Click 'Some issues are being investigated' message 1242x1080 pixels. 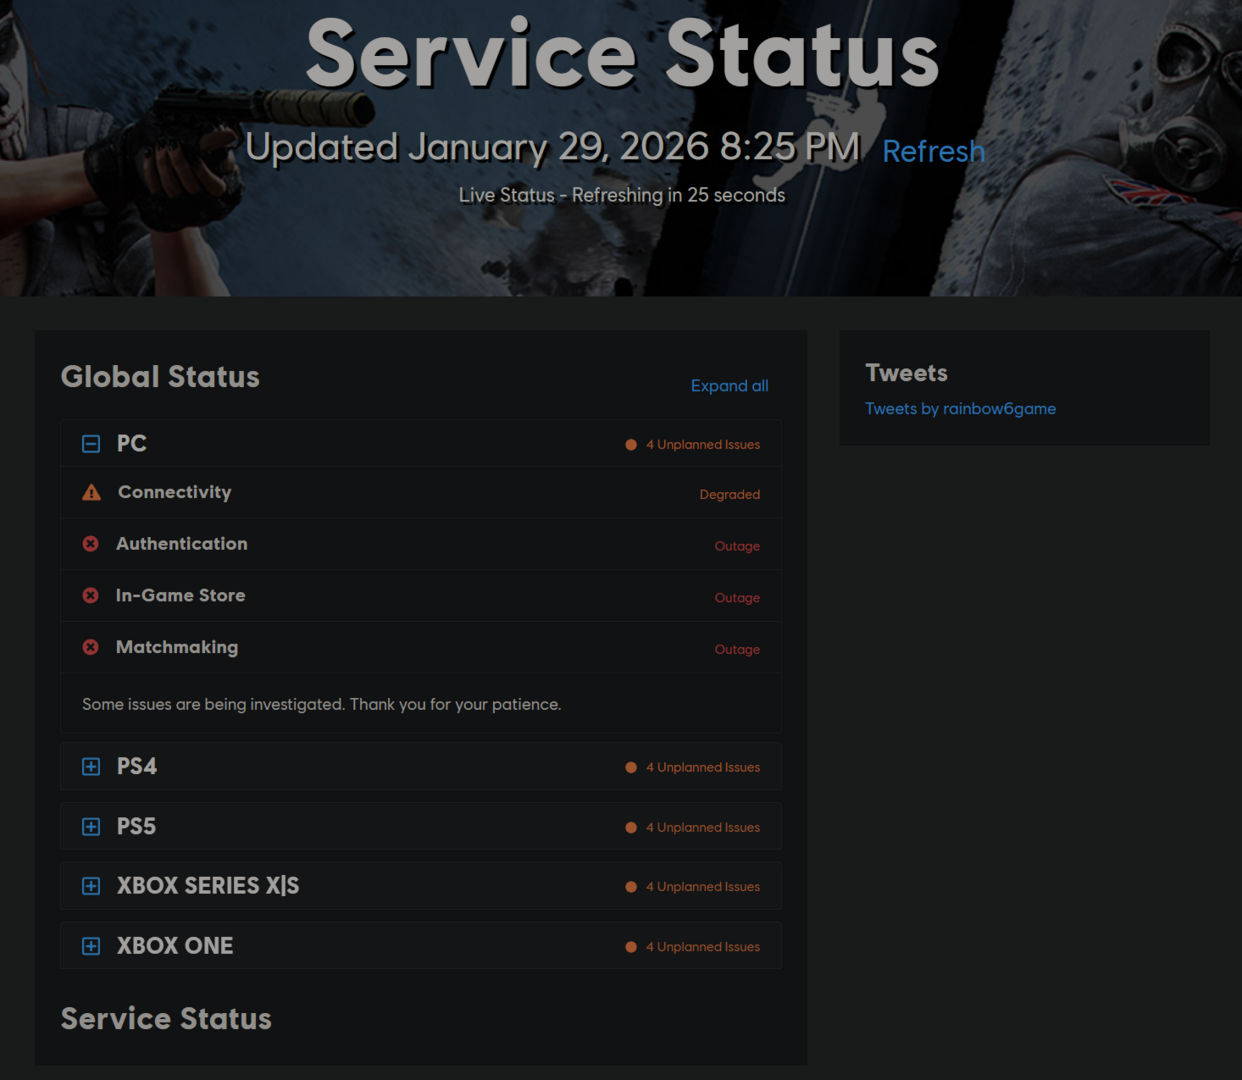click(322, 705)
